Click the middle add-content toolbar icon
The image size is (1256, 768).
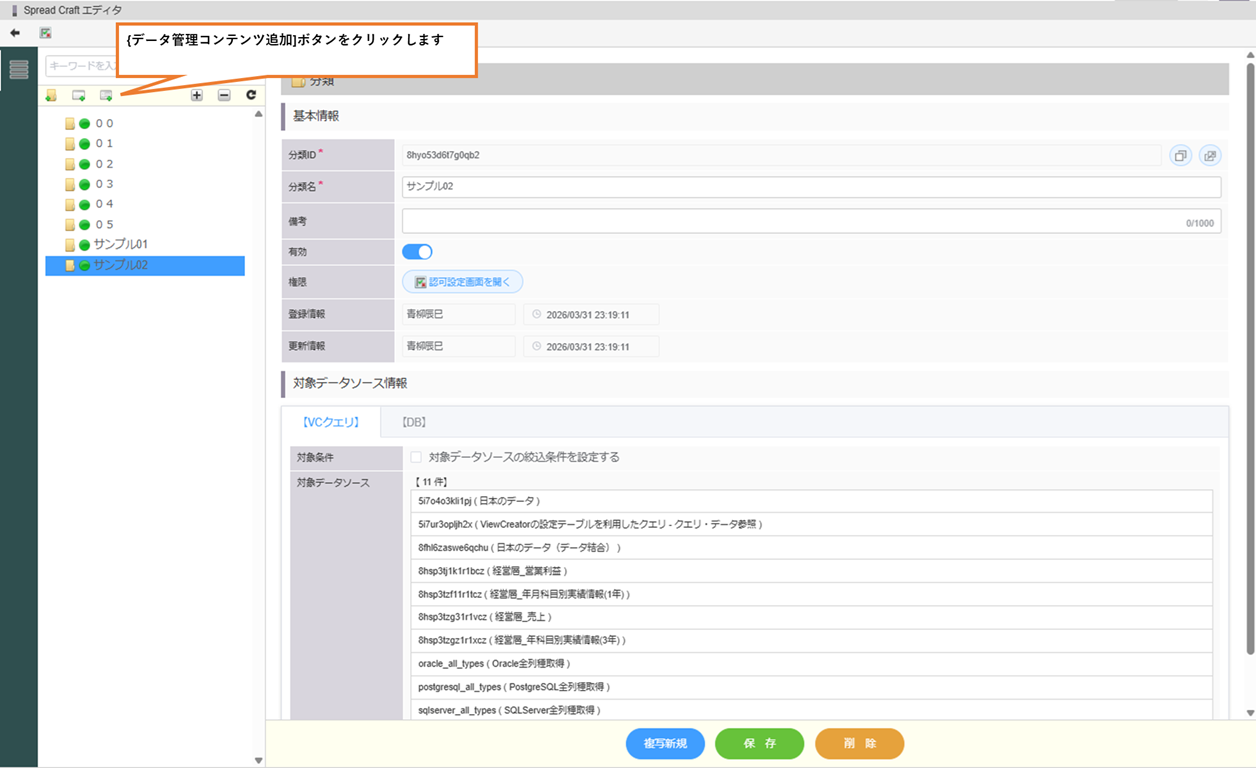[x=78, y=96]
